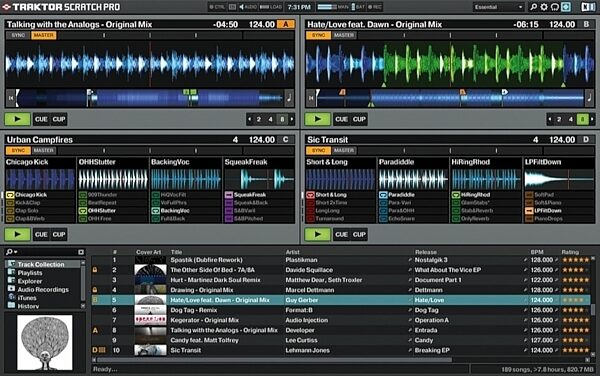Click CUE on Deck A
The width and height of the screenshot is (600, 376).
pos(41,119)
